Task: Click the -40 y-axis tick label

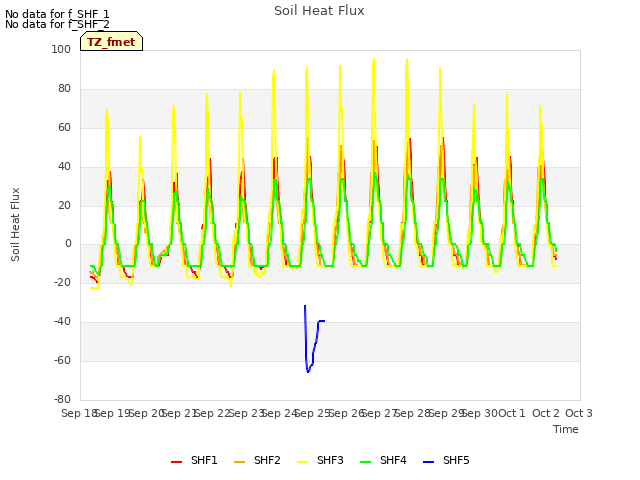Action: pyautogui.click(x=62, y=322)
